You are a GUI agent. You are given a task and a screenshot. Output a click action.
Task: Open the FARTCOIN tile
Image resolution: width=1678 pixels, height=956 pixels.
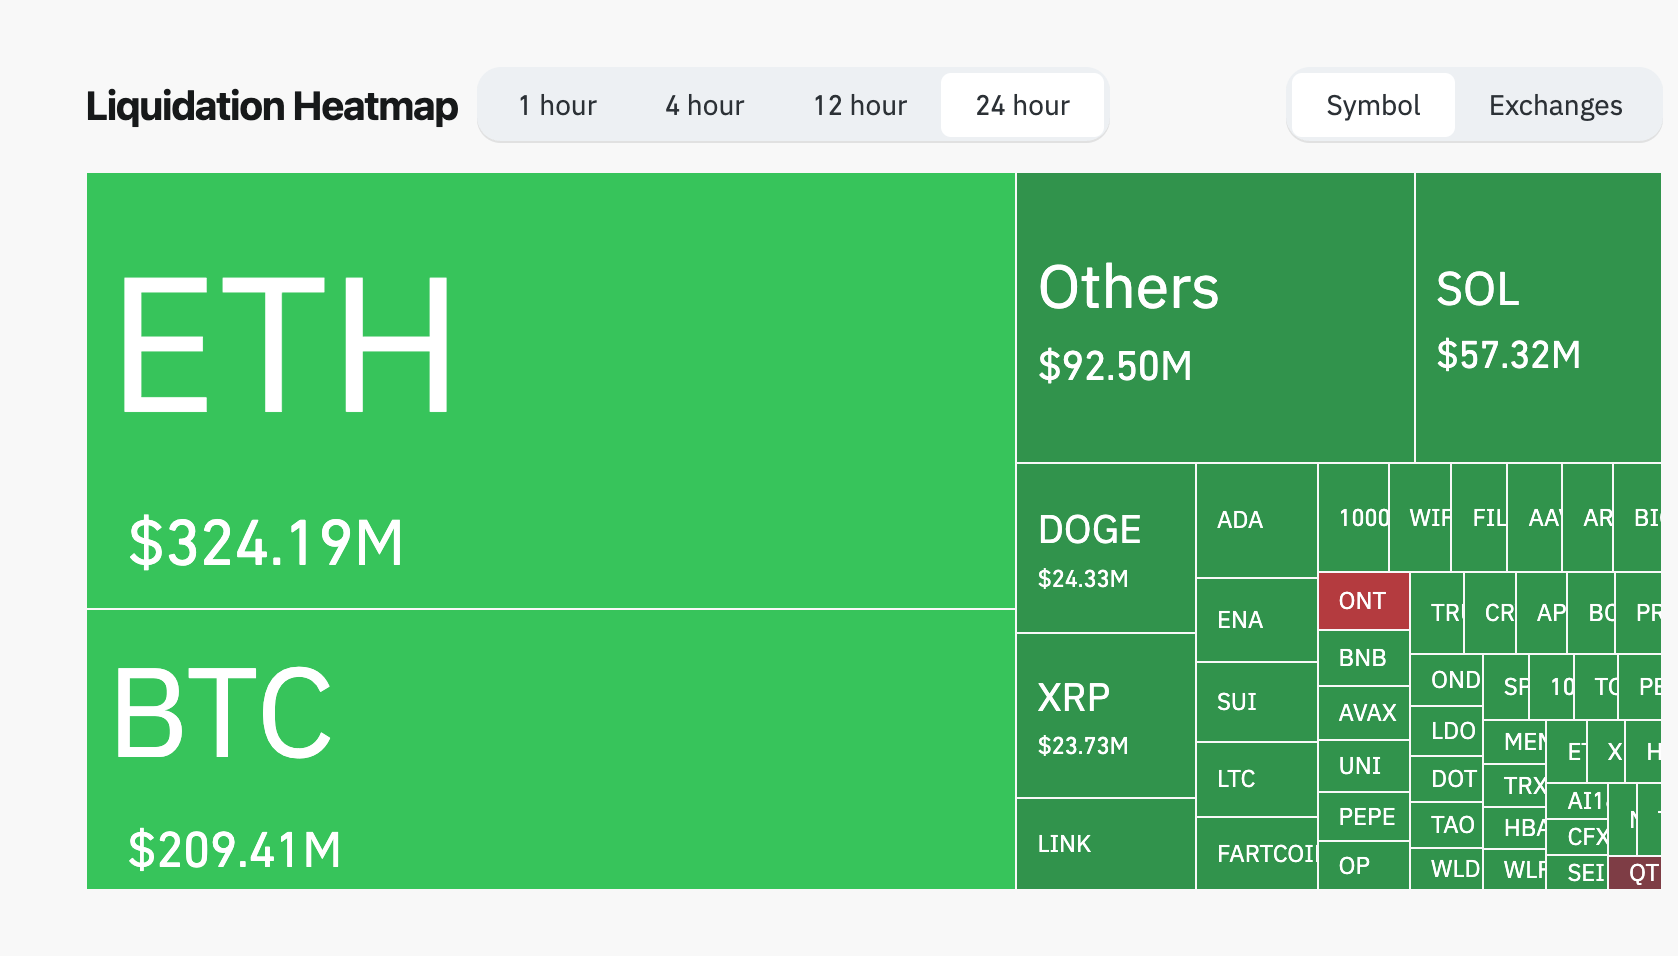1256,853
